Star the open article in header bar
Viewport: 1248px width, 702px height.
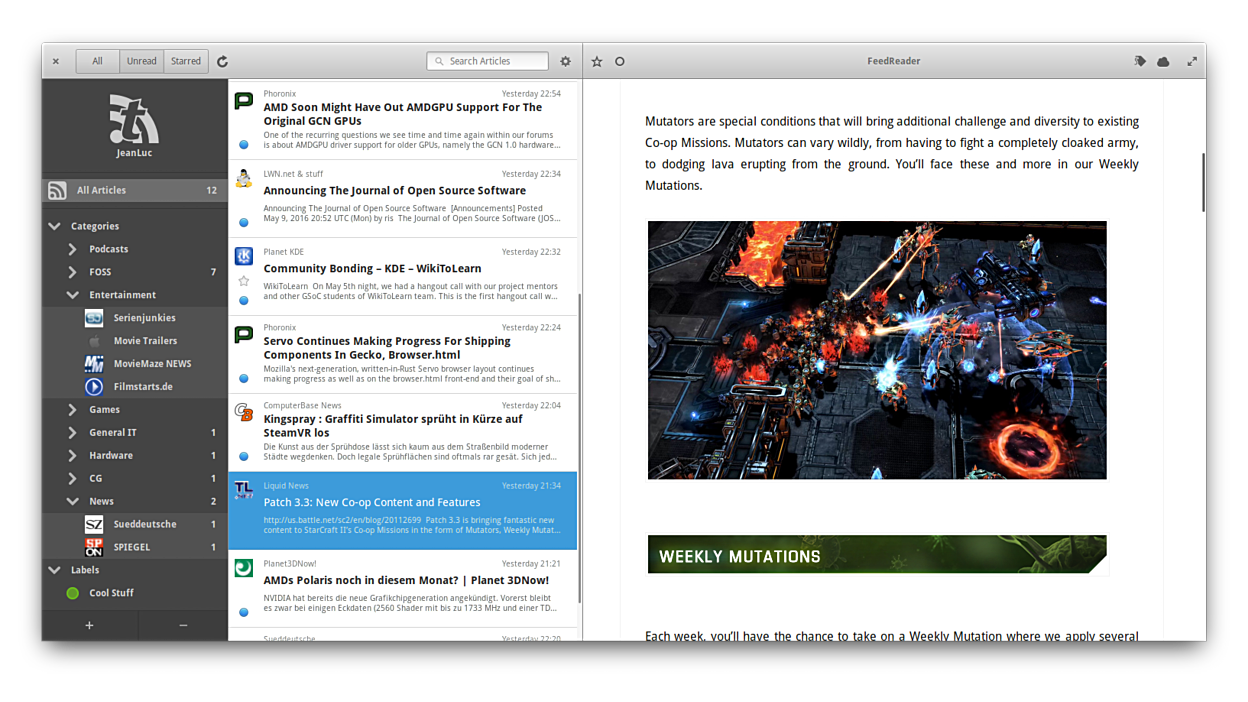coord(597,61)
